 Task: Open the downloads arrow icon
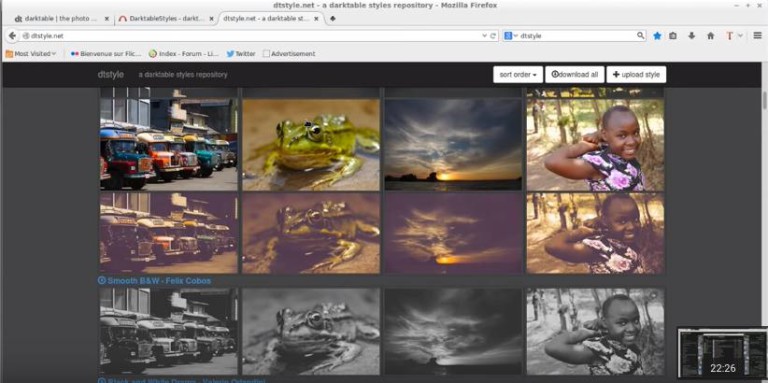[692, 36]
